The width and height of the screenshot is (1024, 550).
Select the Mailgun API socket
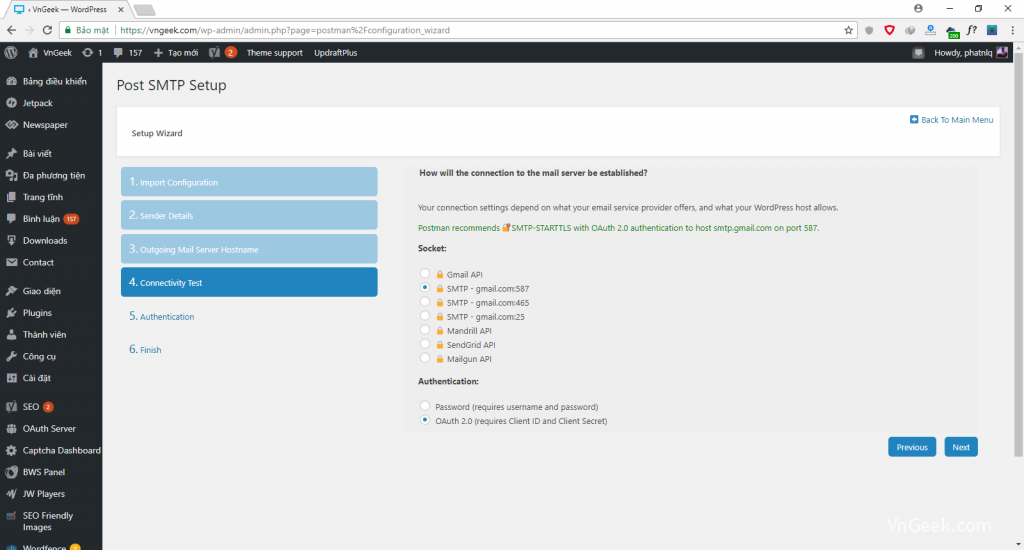point(425,358)
